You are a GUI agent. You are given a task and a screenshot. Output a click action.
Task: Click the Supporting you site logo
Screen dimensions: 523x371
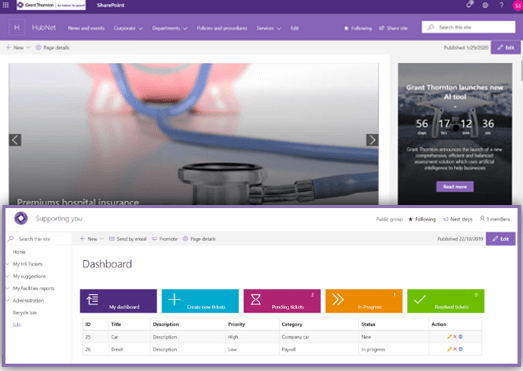point(21,218)
